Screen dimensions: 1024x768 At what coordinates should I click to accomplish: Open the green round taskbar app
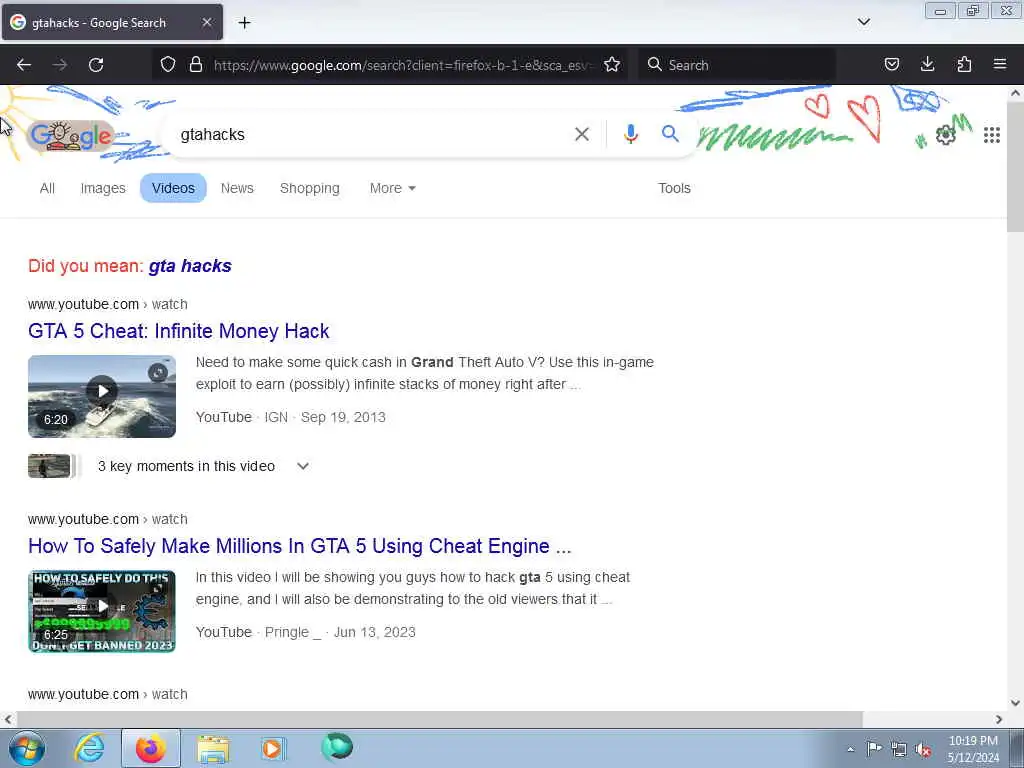pos(337,747)
